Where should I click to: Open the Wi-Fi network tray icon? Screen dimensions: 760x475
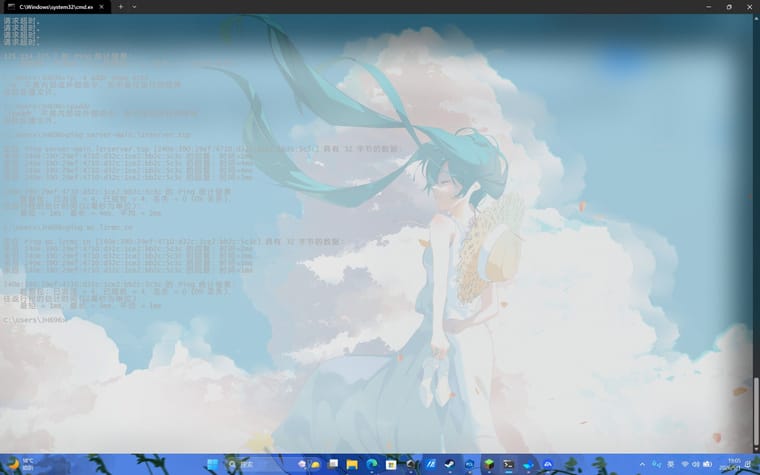tap(685, 464)
